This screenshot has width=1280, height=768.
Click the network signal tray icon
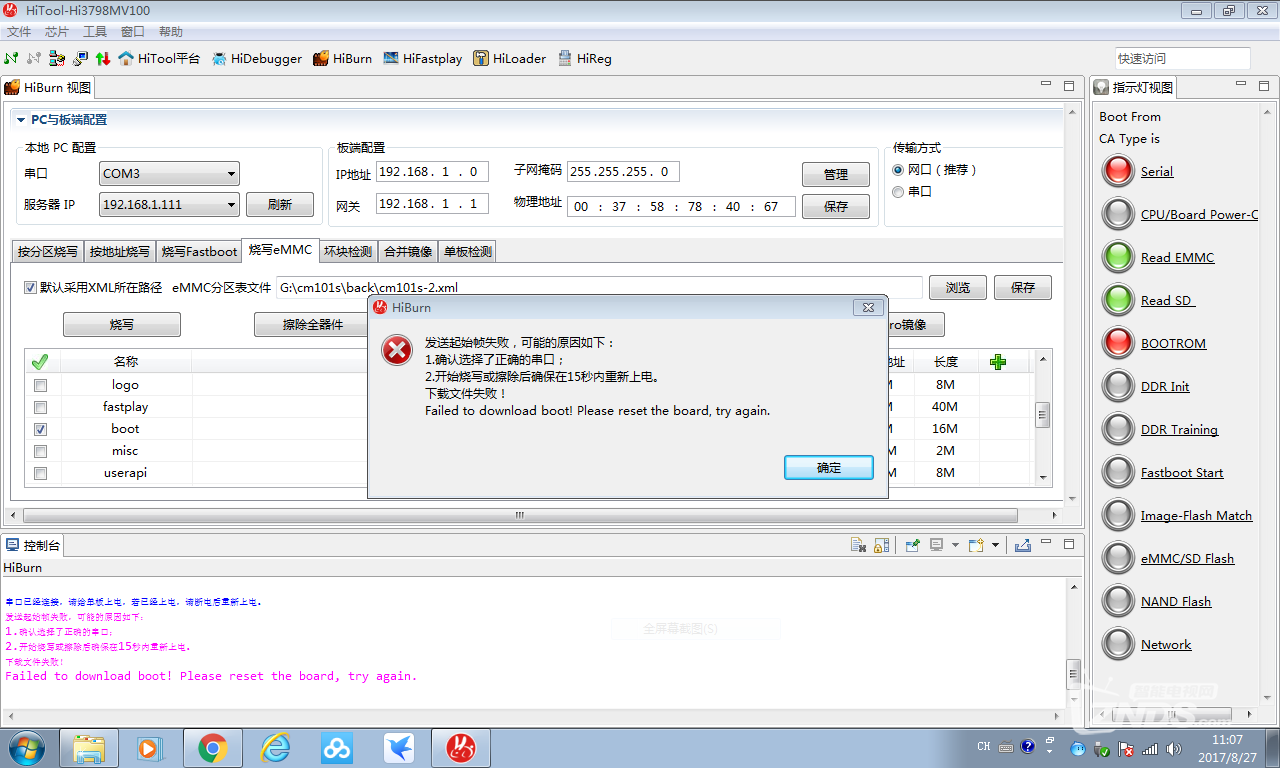click(x=1150, y=748)
